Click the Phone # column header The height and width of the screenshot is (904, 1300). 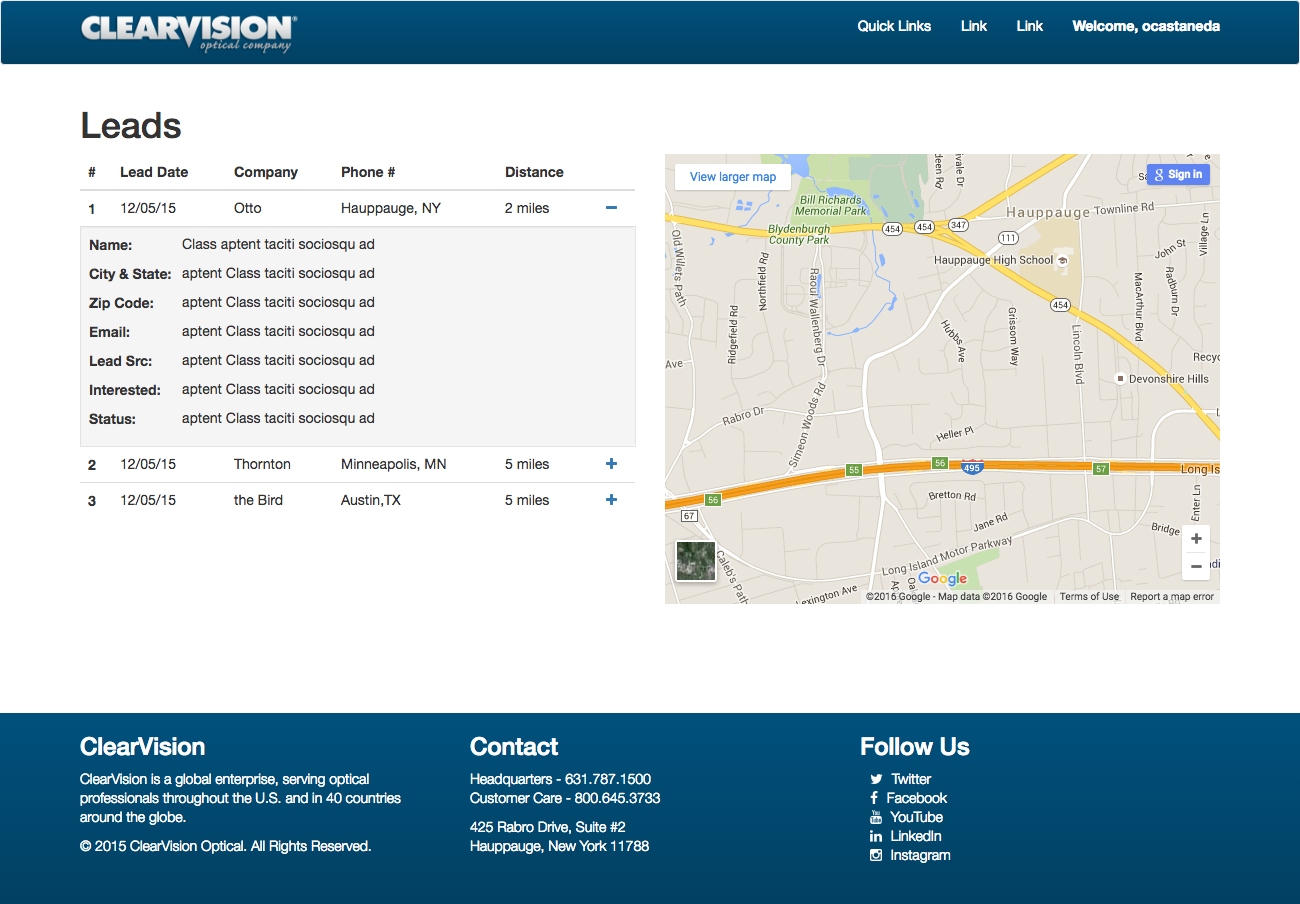pos(368,172)
